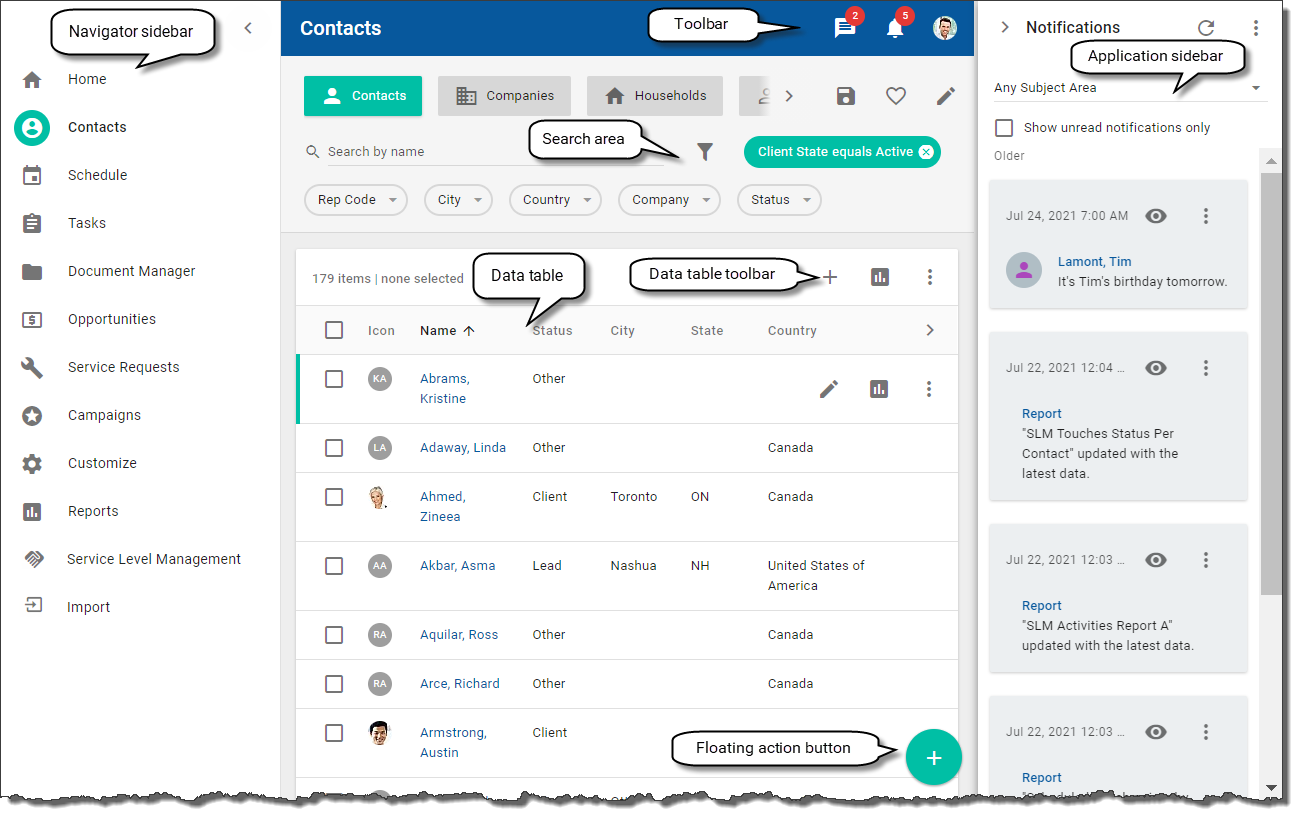This screenshot has width=1299, height=816.
Task: Switch to the Households tab
Action: click(654, 95)
